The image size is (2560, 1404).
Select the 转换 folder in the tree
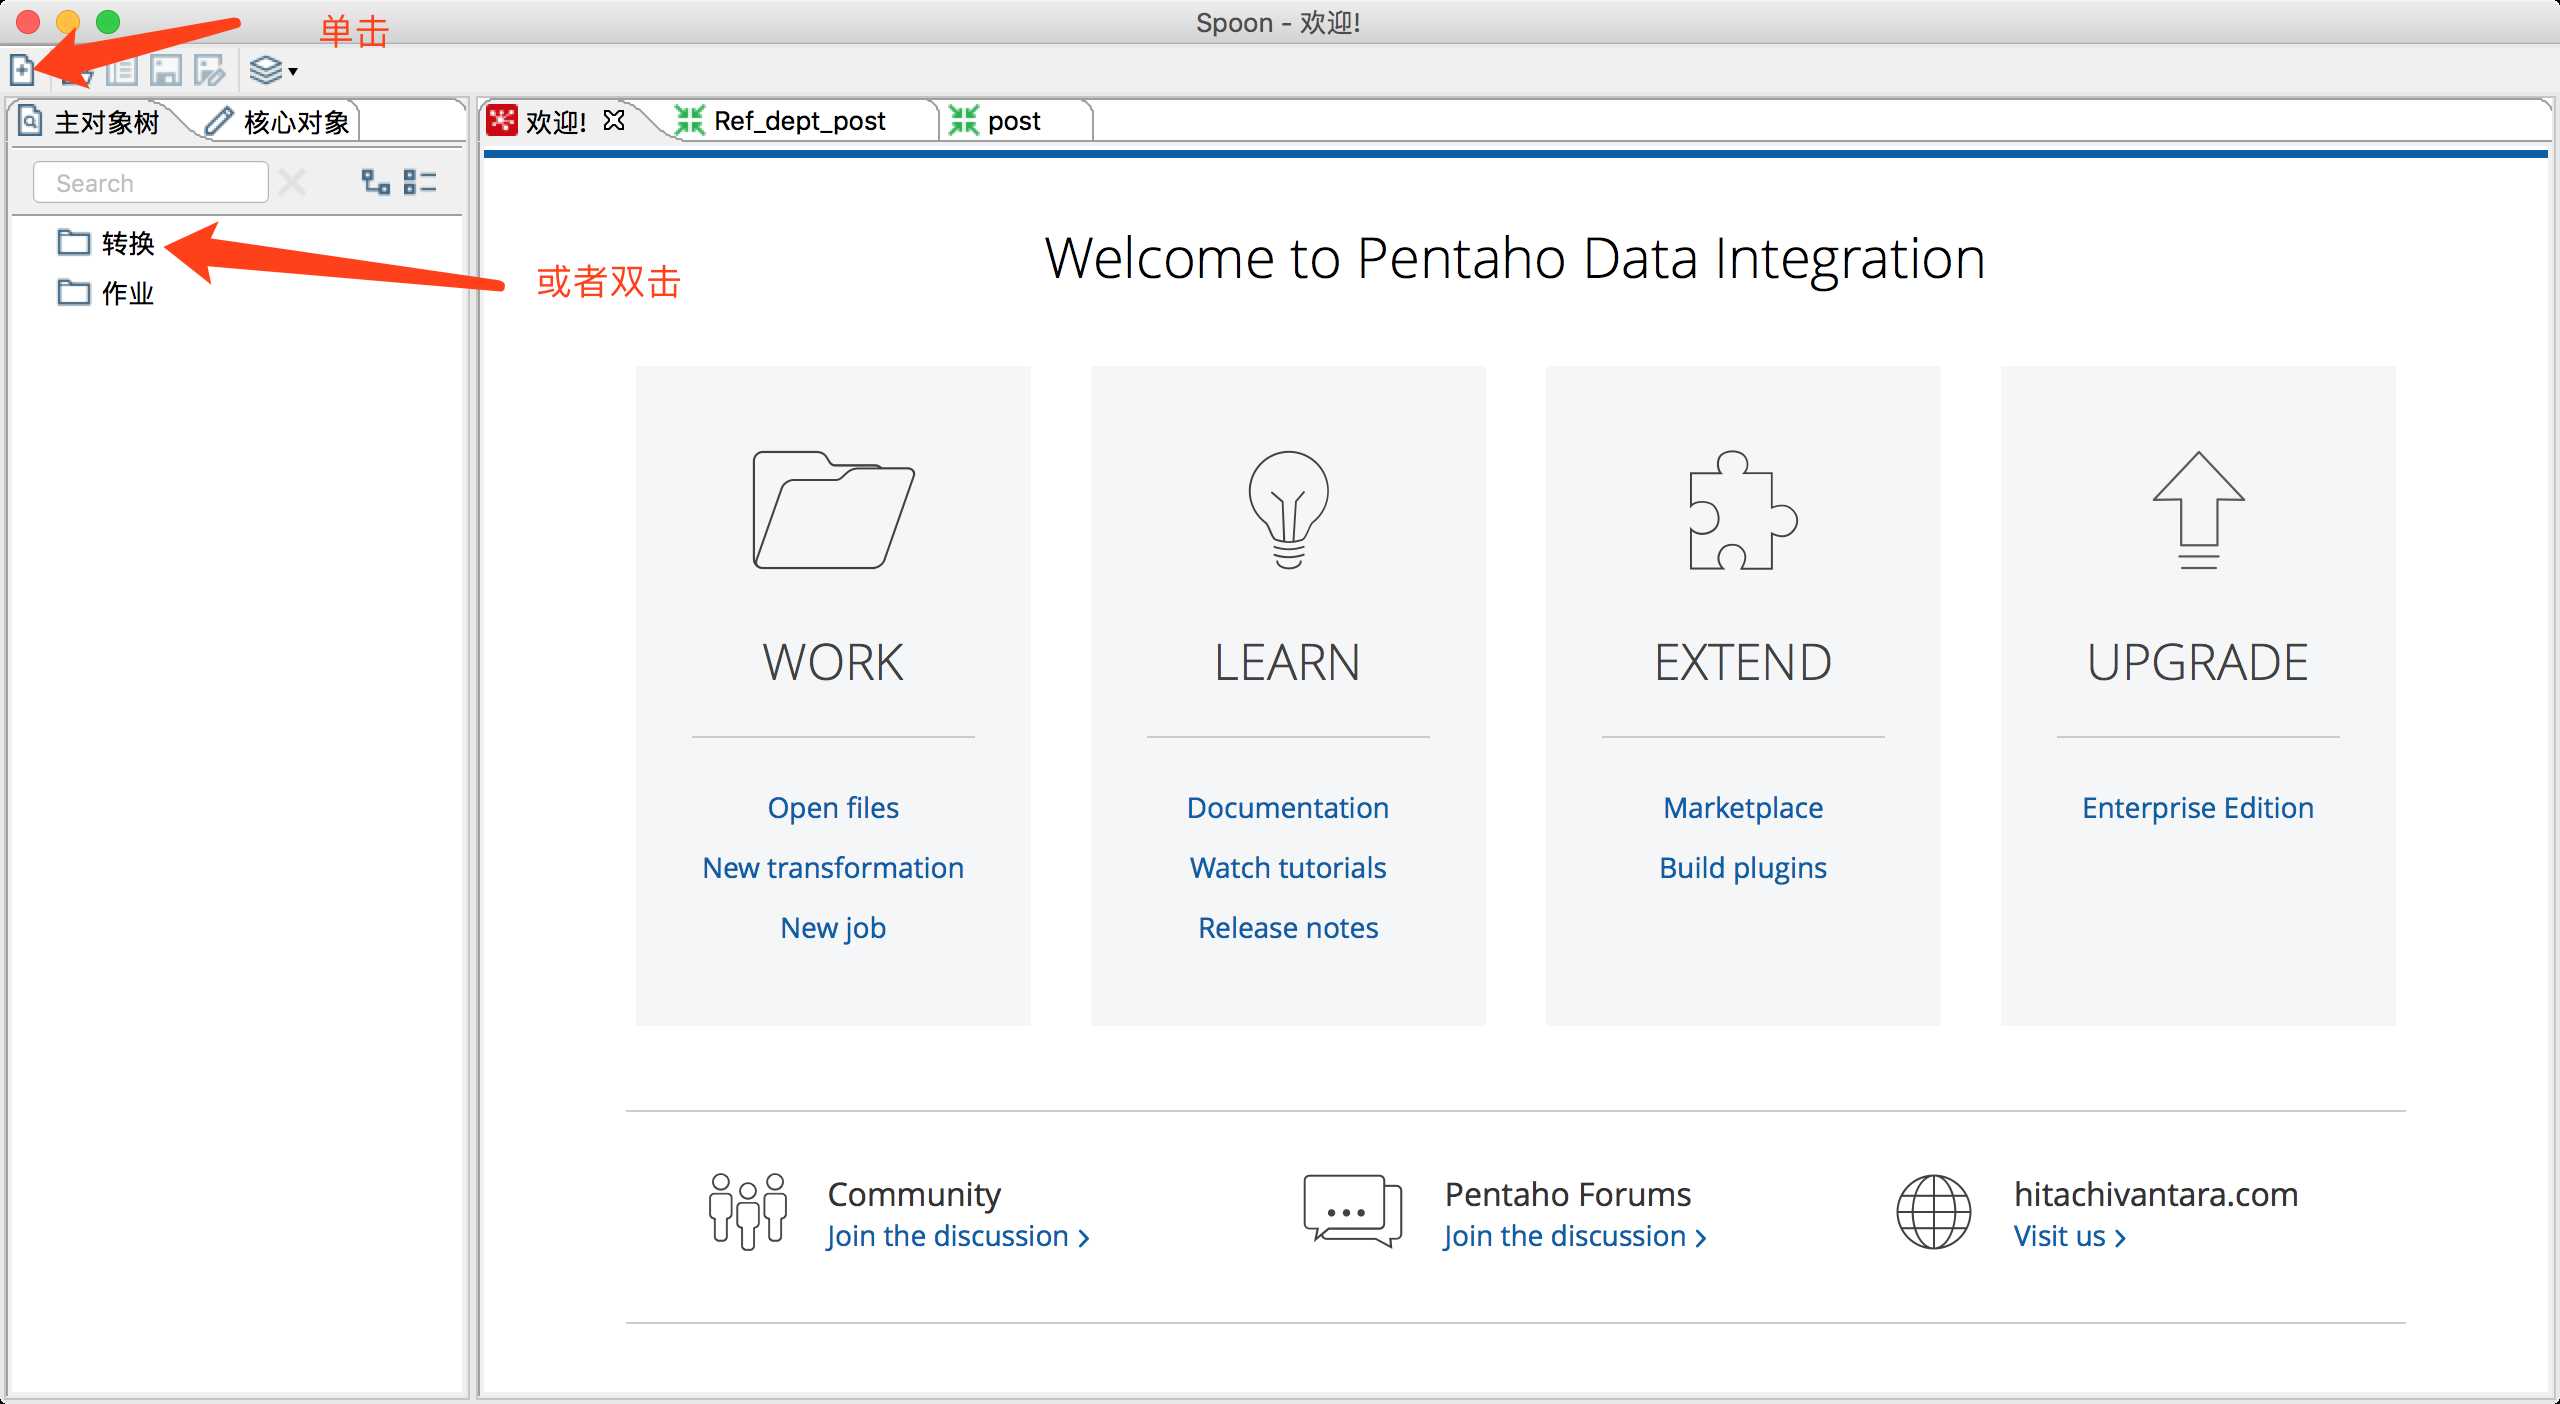click(x=106, y=243)
